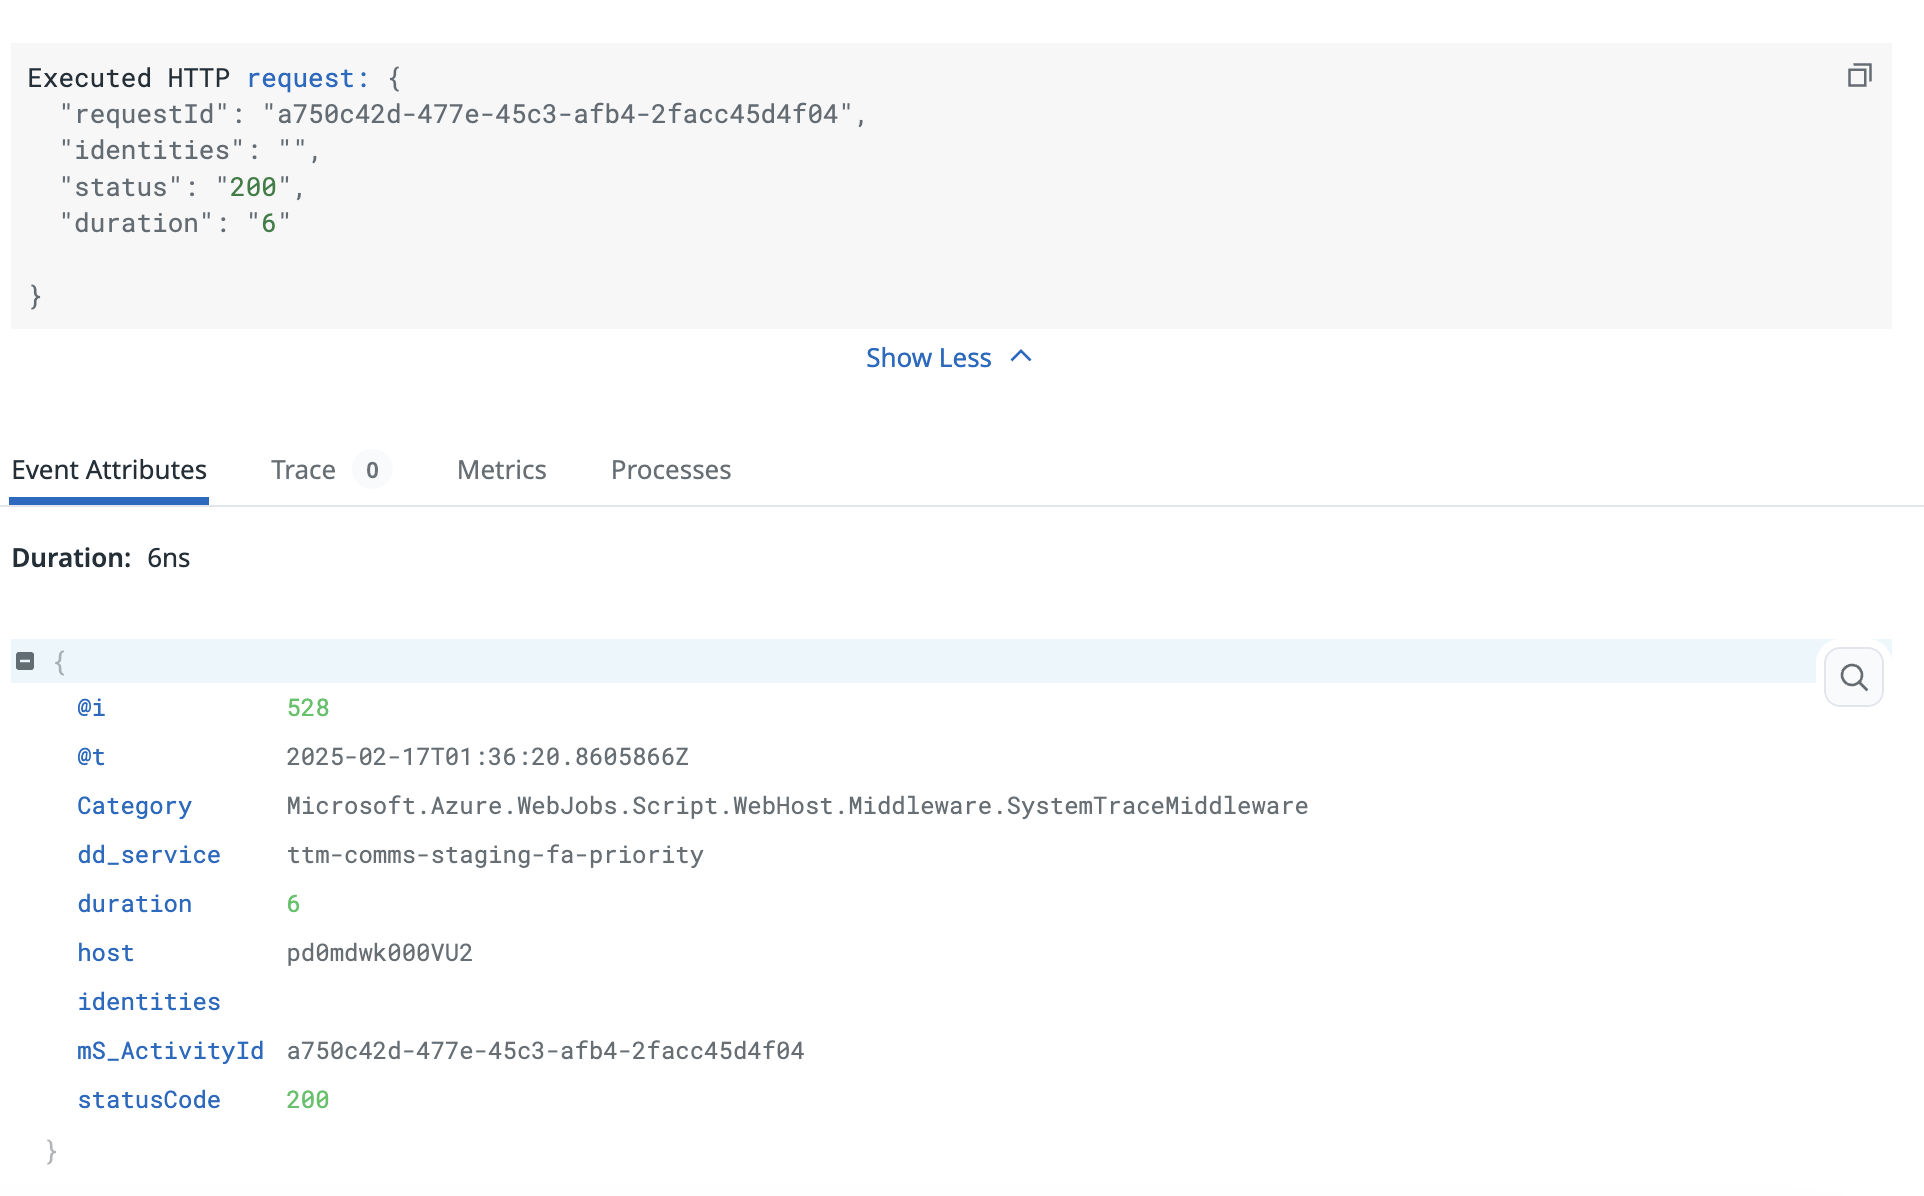
Task: Select the Trace tab
Action: [x=304, y=468]
